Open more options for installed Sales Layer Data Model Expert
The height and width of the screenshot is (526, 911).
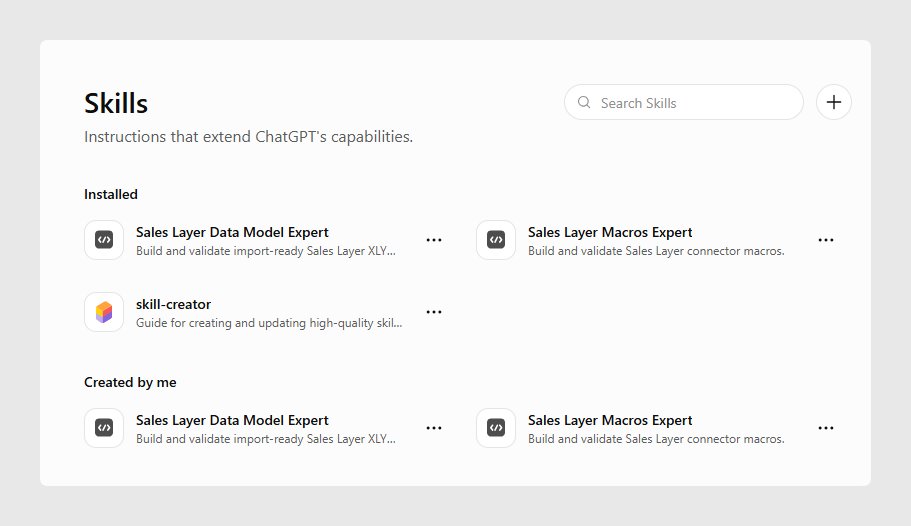(x=434, y=240)
